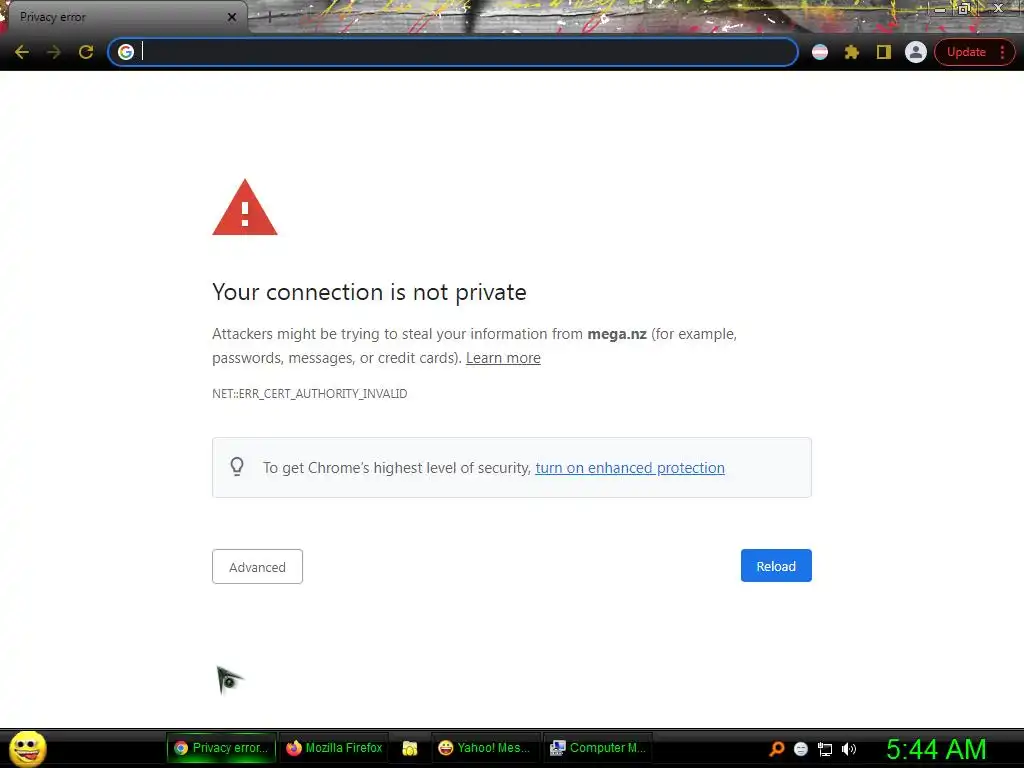Open the three-dot Chrome menu

[1002, 52]
